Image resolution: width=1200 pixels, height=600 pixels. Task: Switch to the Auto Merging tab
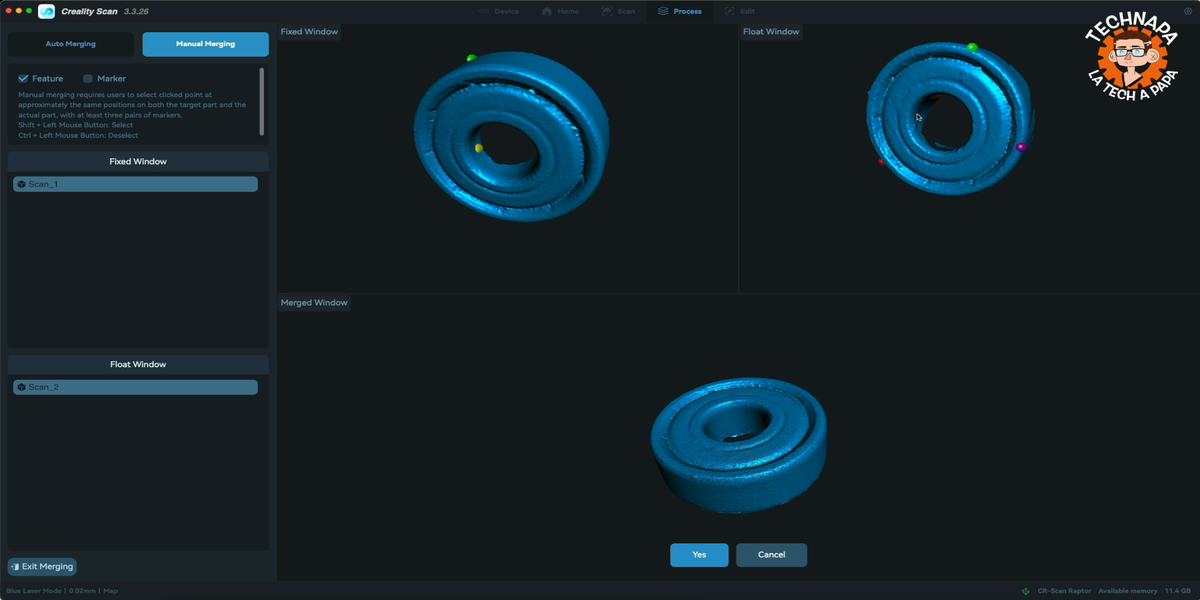[x=71, y=44]
